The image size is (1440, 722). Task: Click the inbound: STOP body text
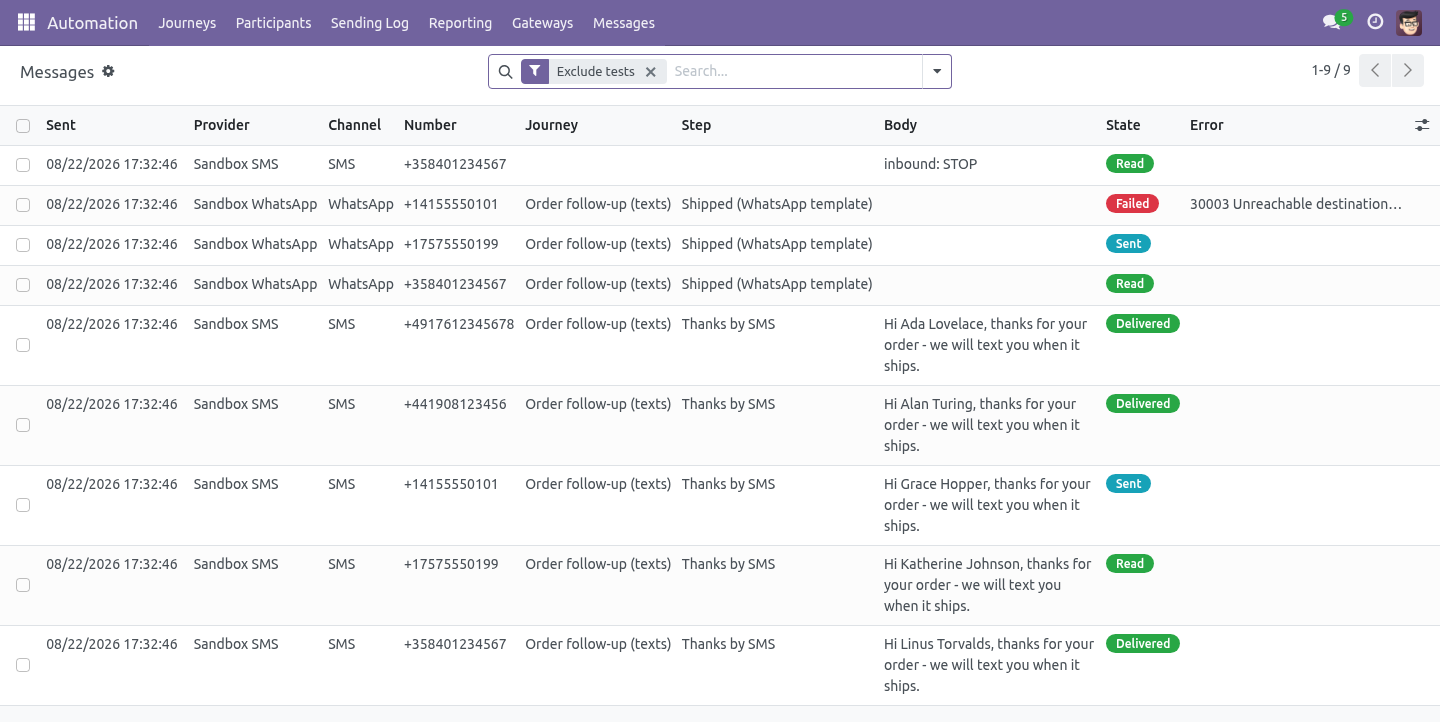pos(930,164)
